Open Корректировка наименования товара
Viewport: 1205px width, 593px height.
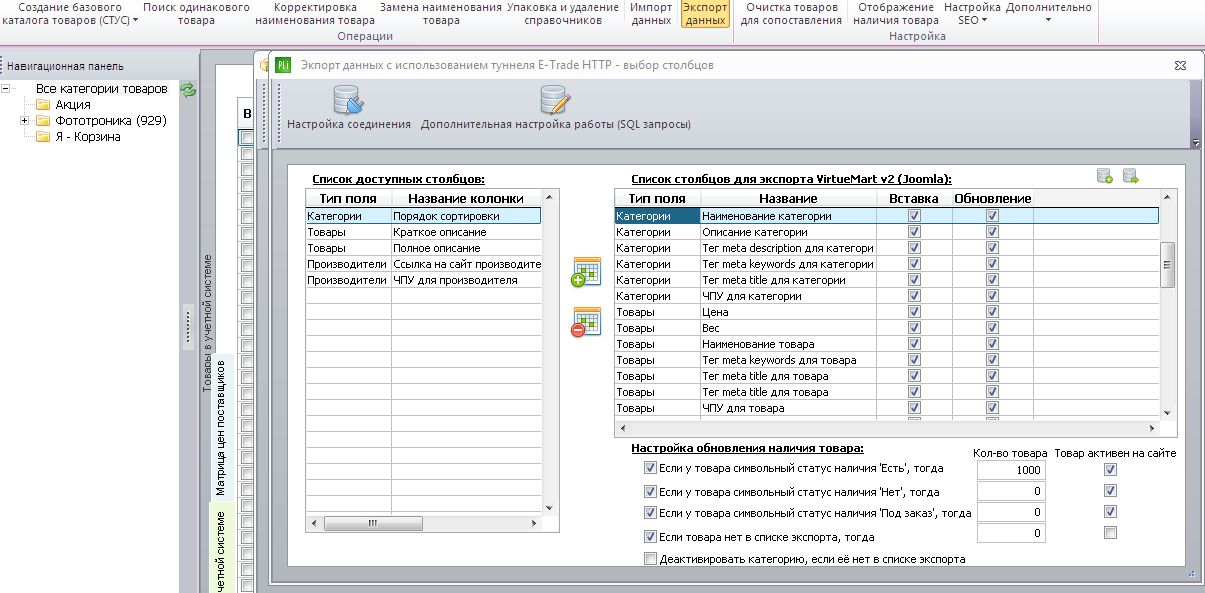click(x=315, y=13)
